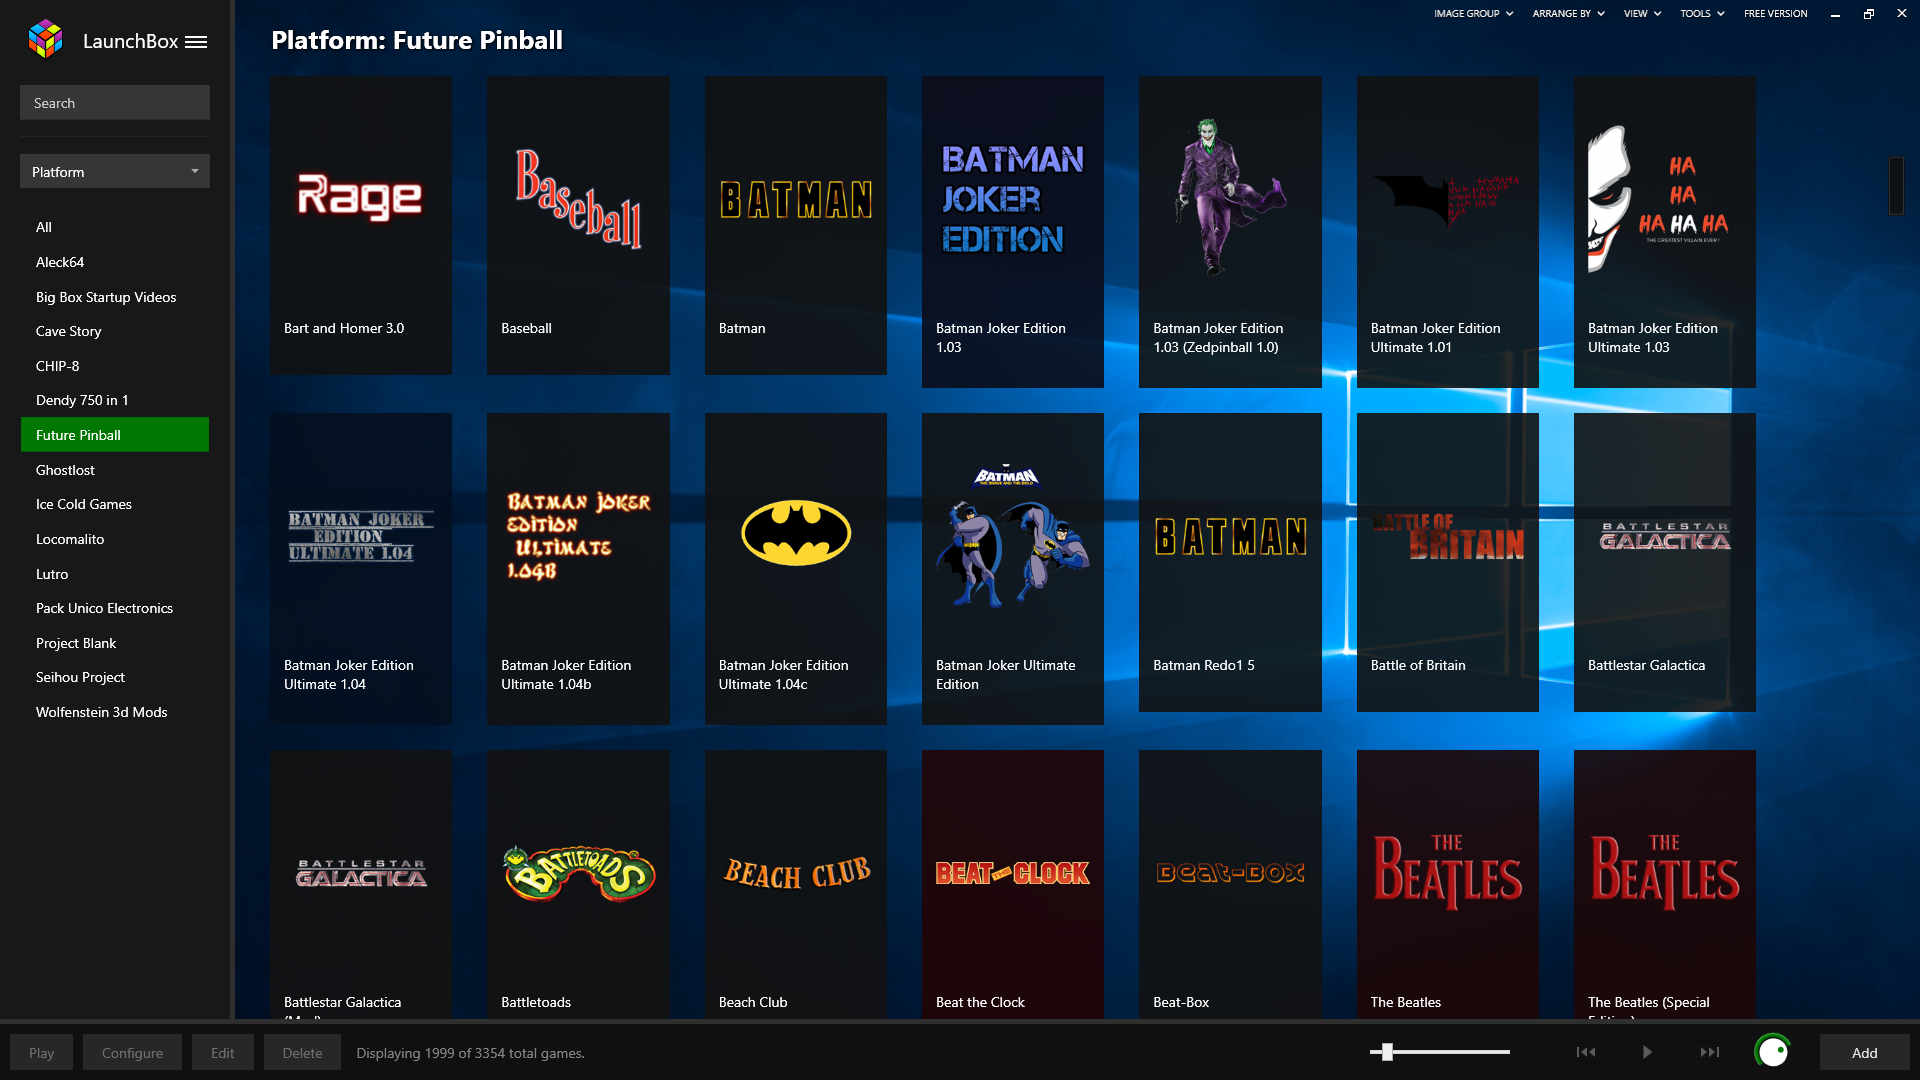Select Batman Joker Edition 1.03 (Zedpinball 1.0)
Image resolution: width=1920 pixels, height=1080 pixels.
[x=1230, y=232]
